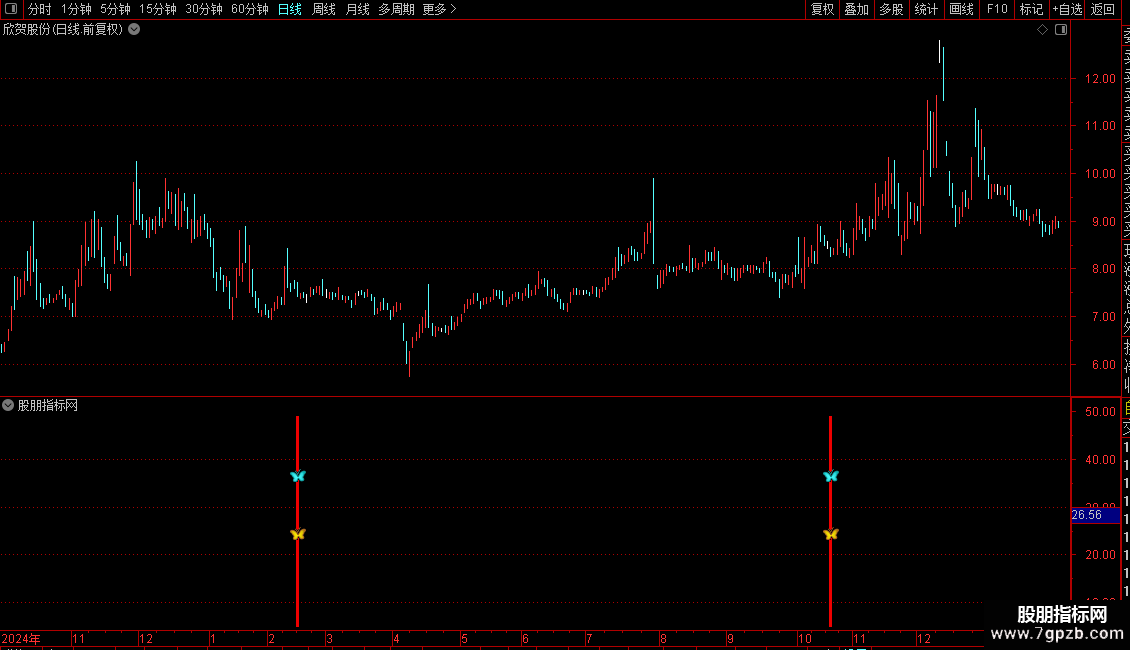Expand the 更多 periods menu

tap(440, 9)
